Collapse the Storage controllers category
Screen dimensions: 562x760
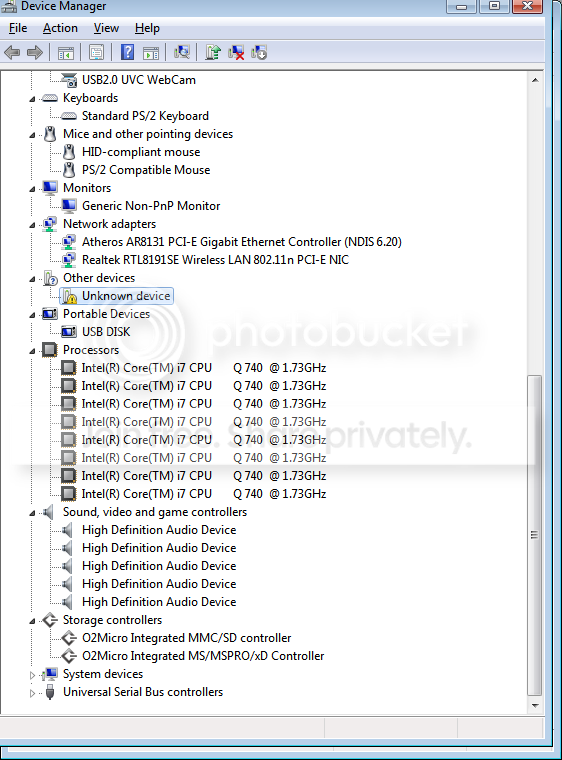click(x=32, y=621)
